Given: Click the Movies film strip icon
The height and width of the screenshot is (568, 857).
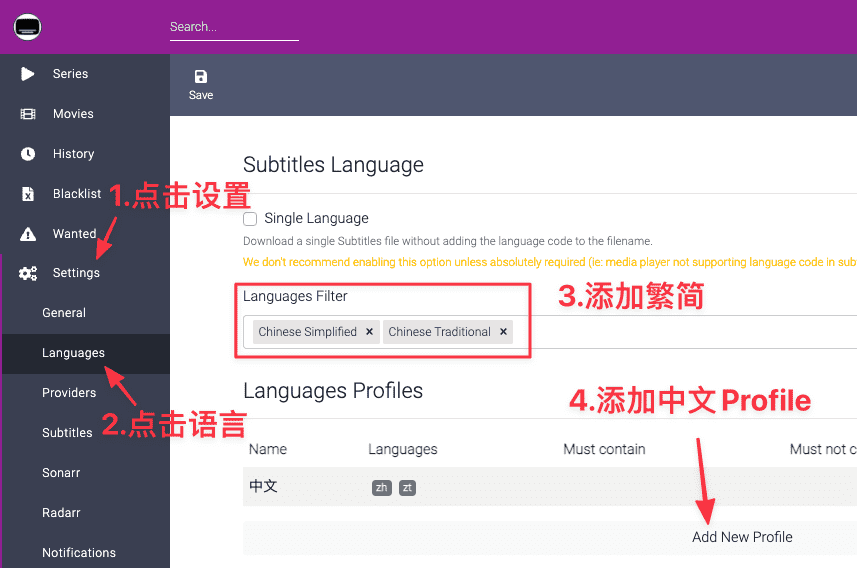Looking at the screenshot, I should pos(28,114).
